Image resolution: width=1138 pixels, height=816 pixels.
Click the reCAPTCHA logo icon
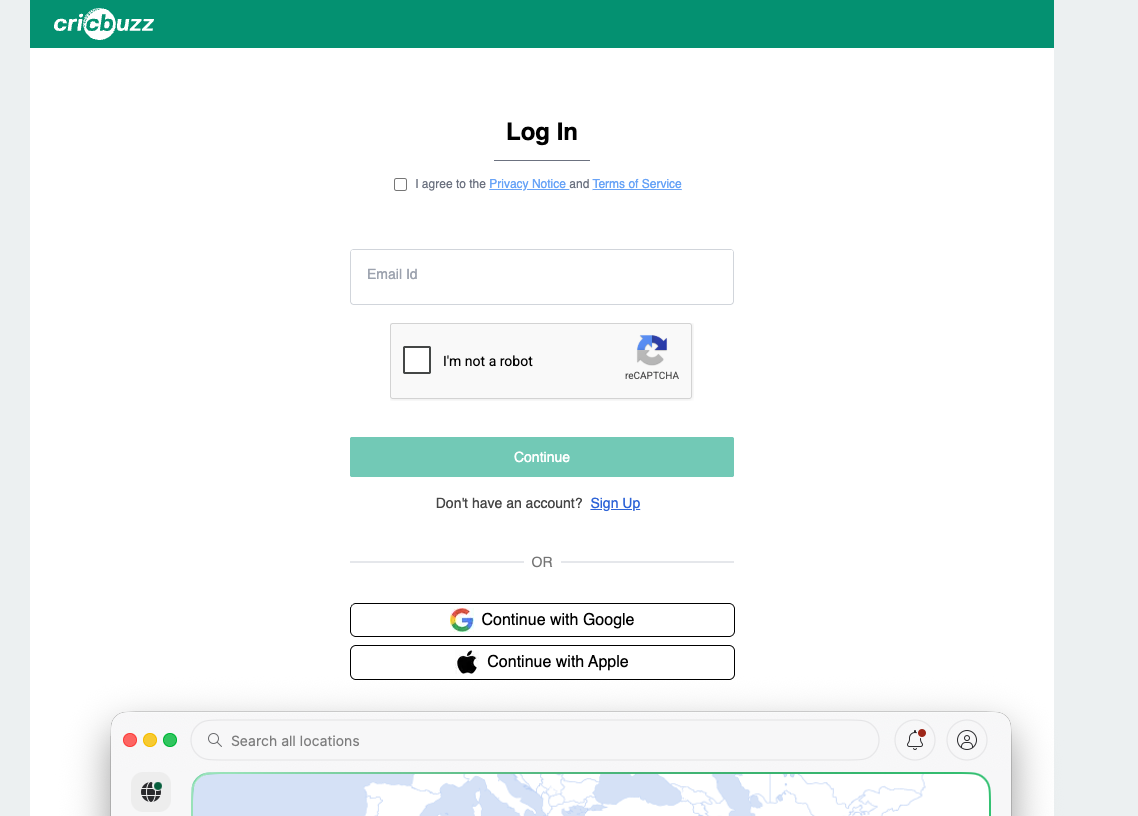[x=652, y=350]
